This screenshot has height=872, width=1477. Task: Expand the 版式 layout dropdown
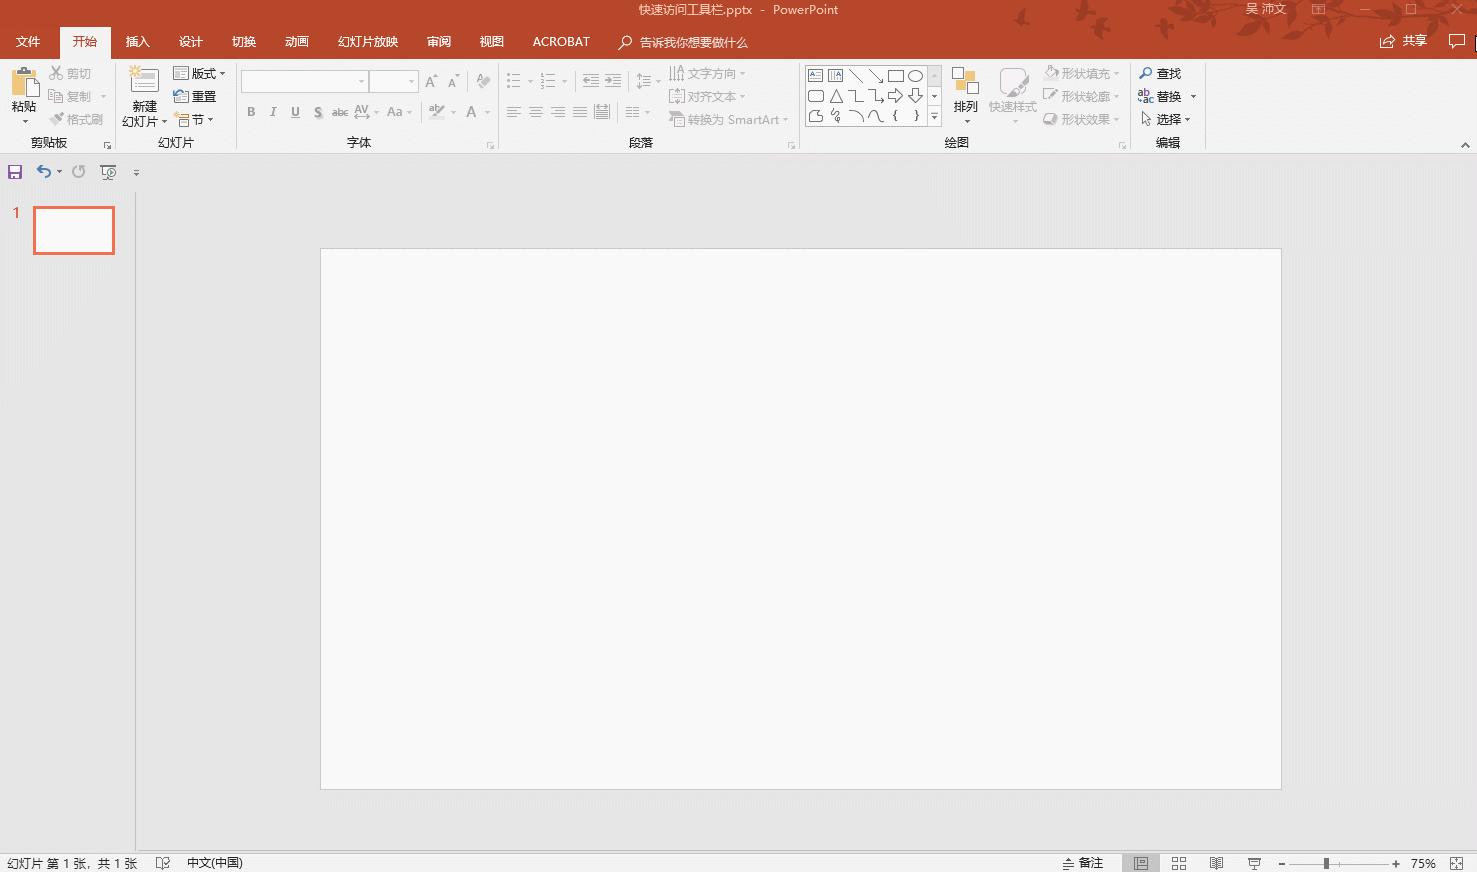(x=200, y=74)
